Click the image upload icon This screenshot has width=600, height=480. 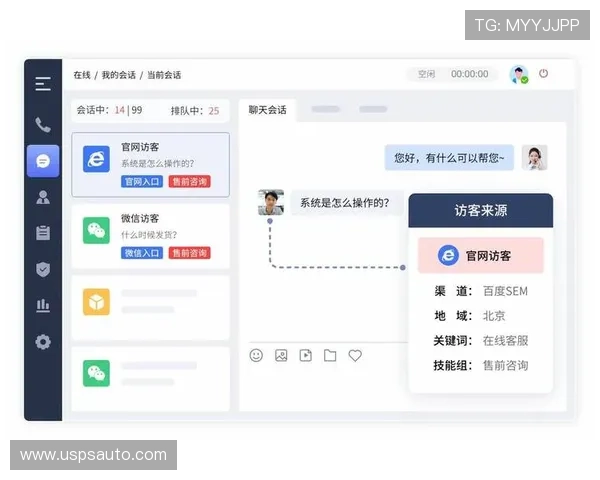[x=281, y=356]
